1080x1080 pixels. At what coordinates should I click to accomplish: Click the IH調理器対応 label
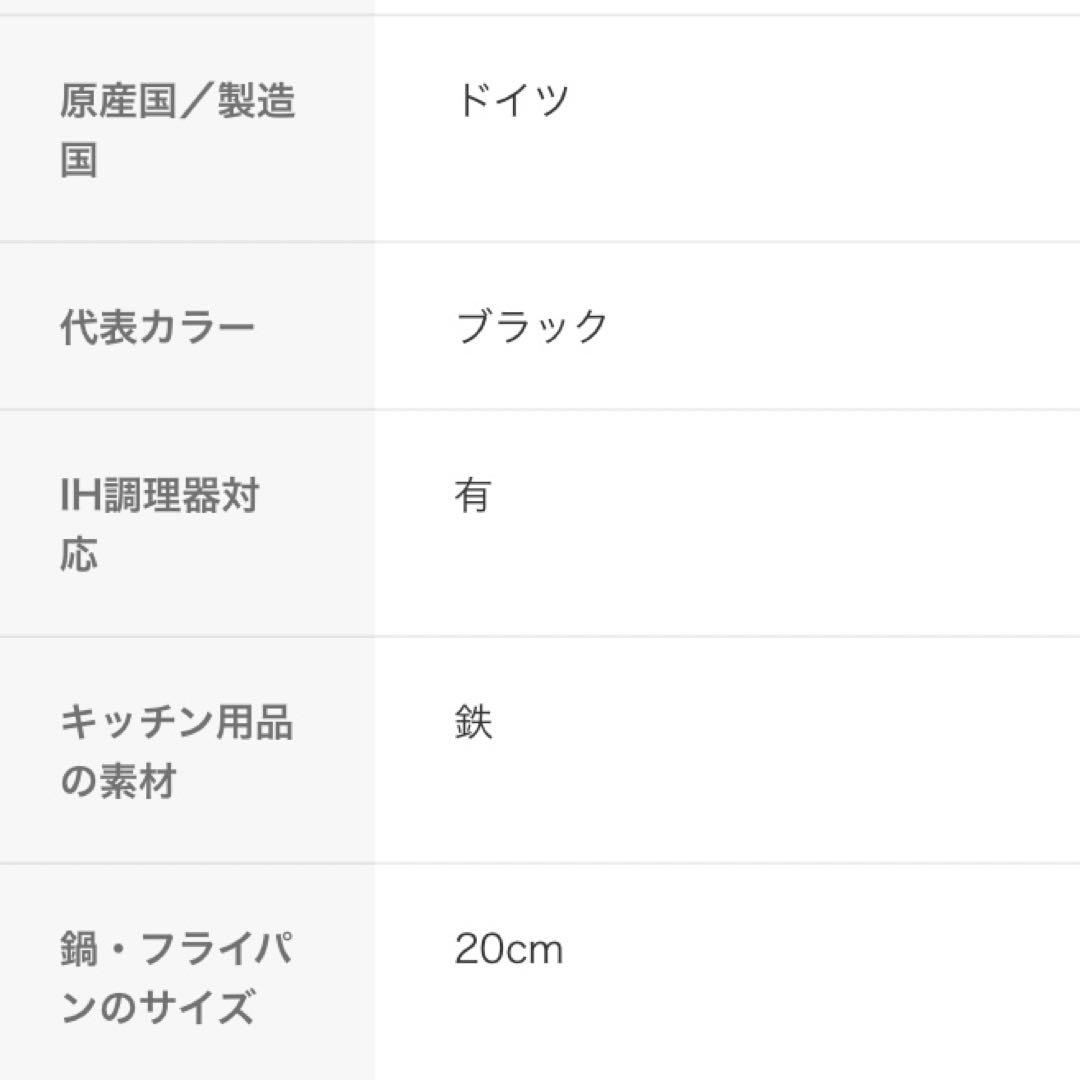(x=159, y=524)
